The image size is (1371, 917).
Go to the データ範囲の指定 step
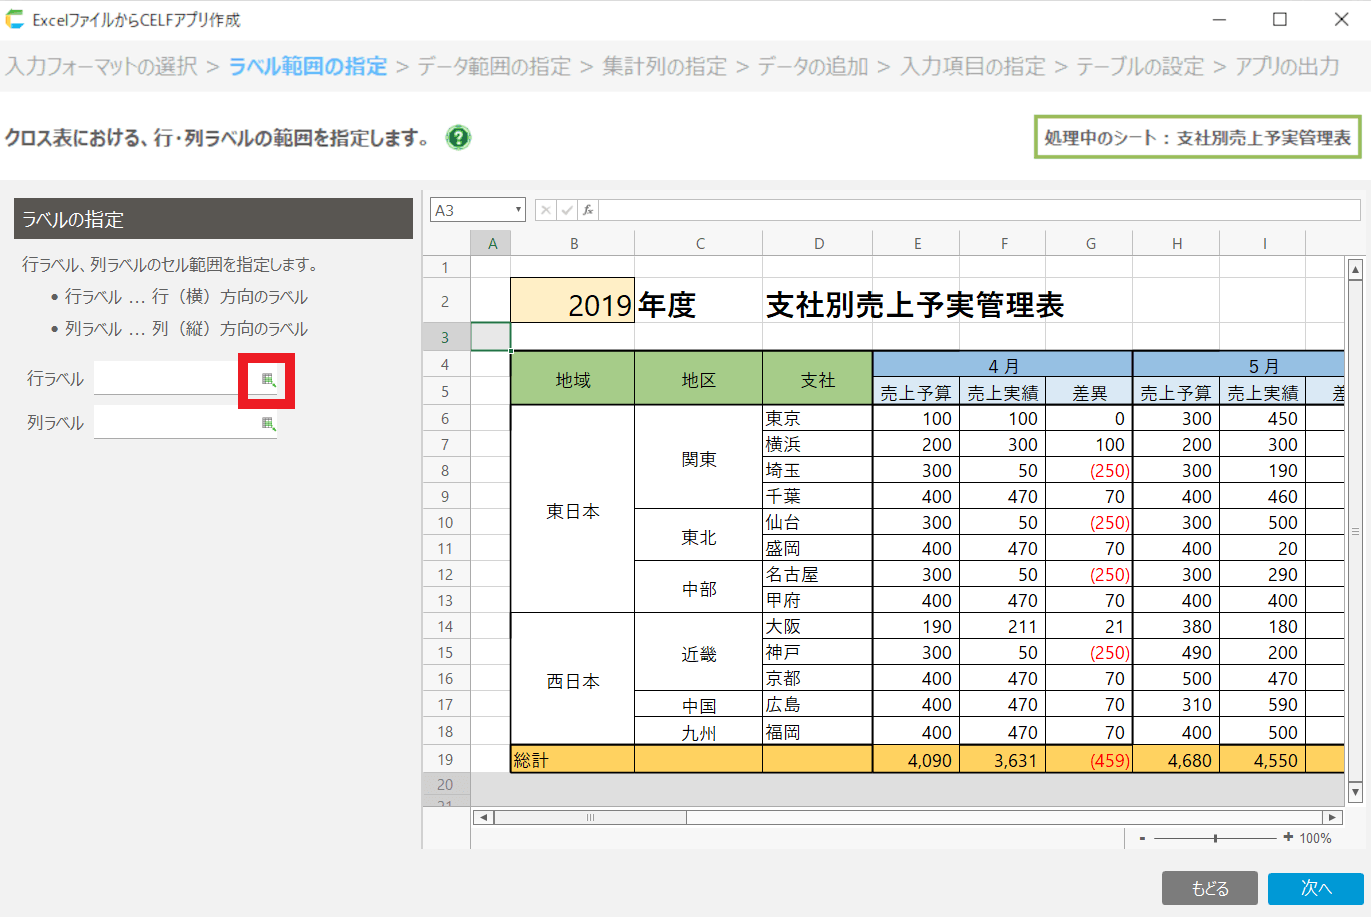494,67
